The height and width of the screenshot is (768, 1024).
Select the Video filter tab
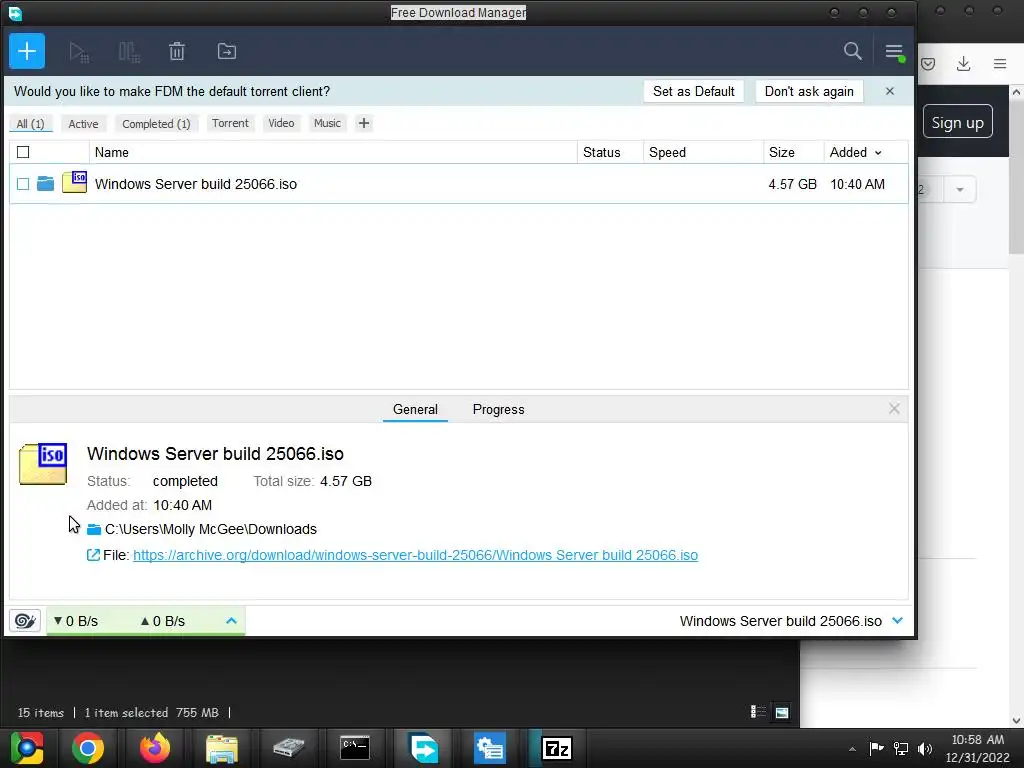(x=281, y=123)
